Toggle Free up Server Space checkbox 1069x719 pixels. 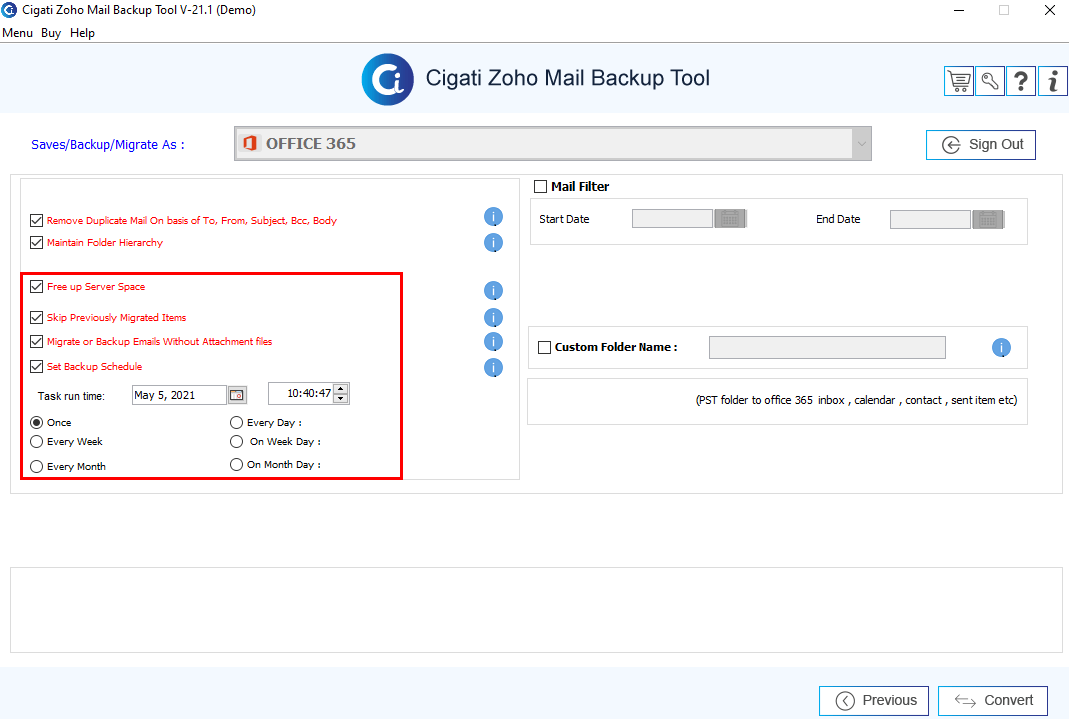coord(37,287)
